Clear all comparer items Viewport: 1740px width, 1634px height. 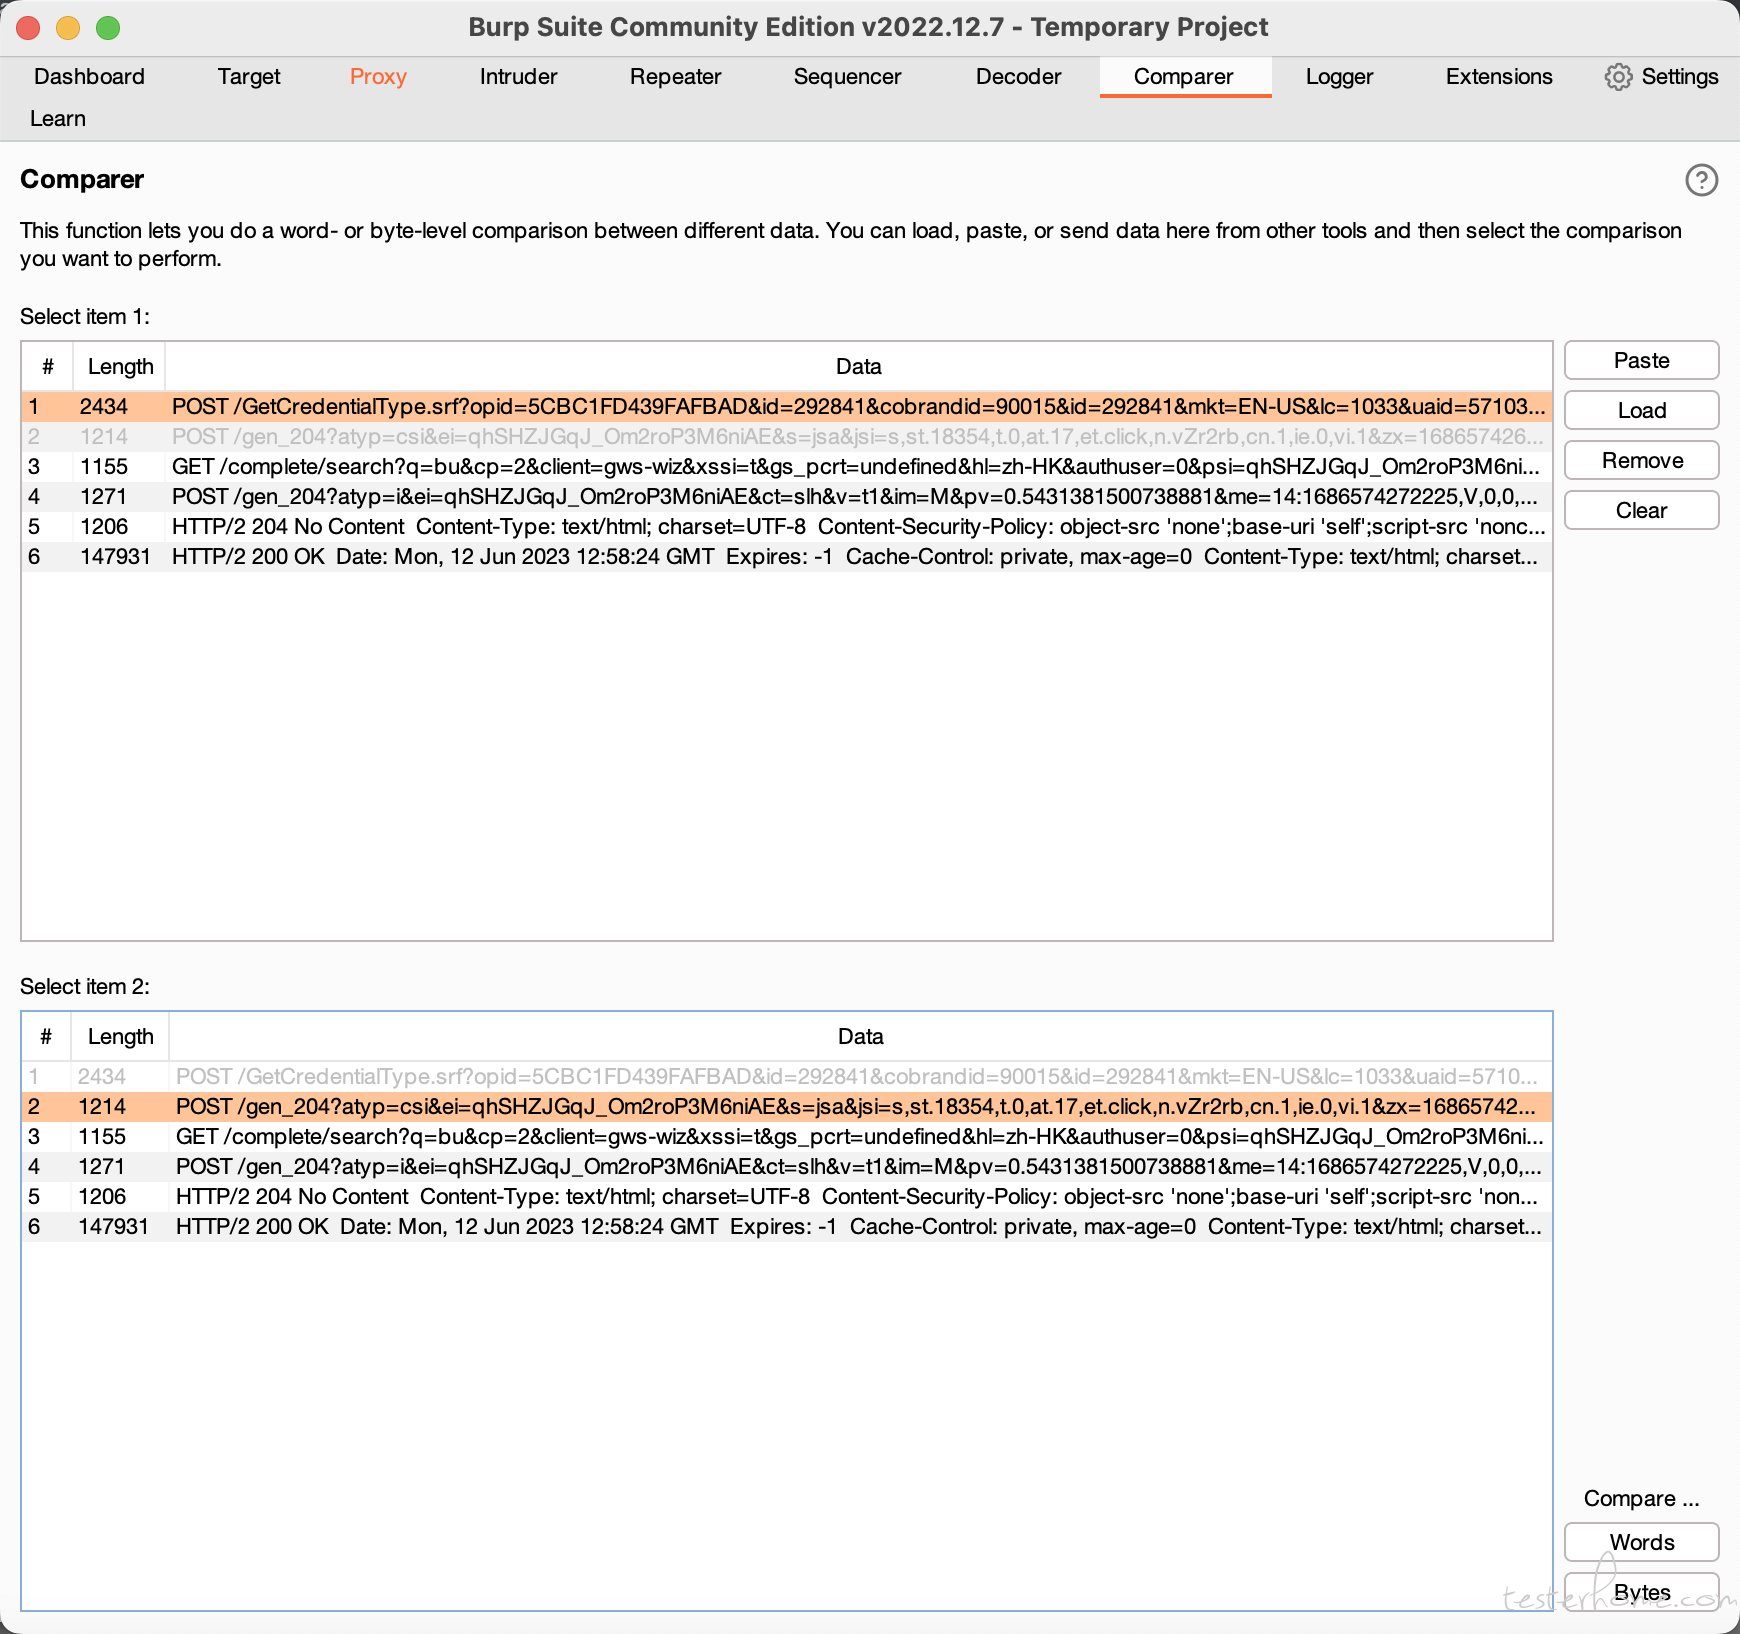coord(1641,510)
